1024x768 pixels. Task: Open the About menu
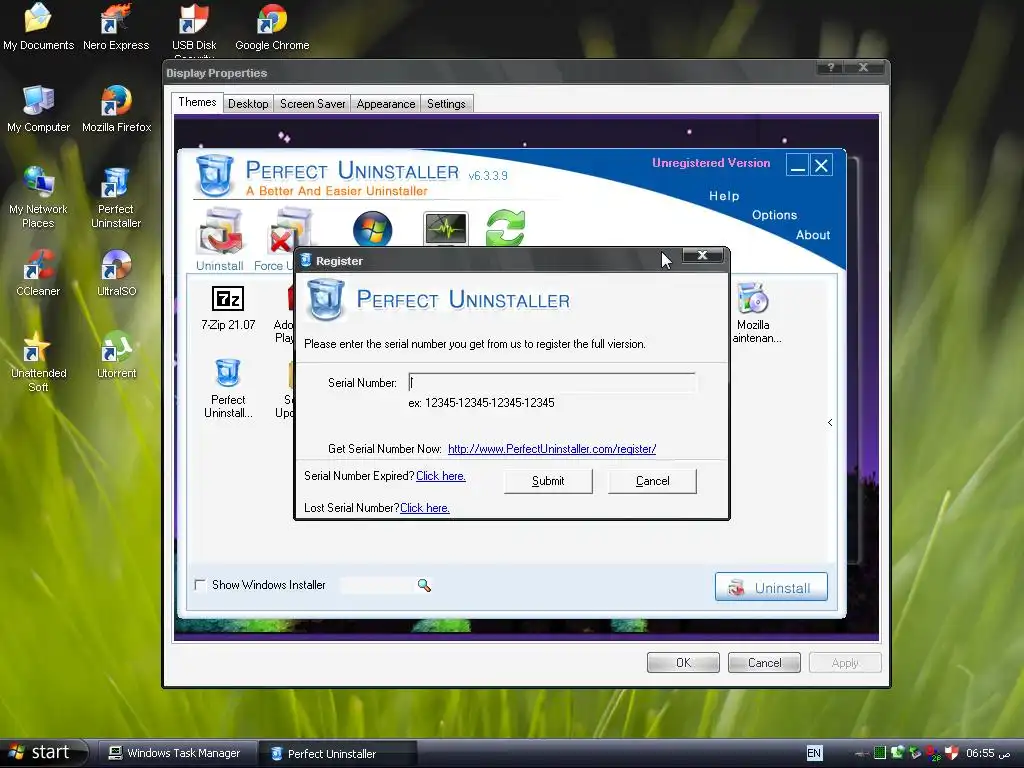(813, 235)
